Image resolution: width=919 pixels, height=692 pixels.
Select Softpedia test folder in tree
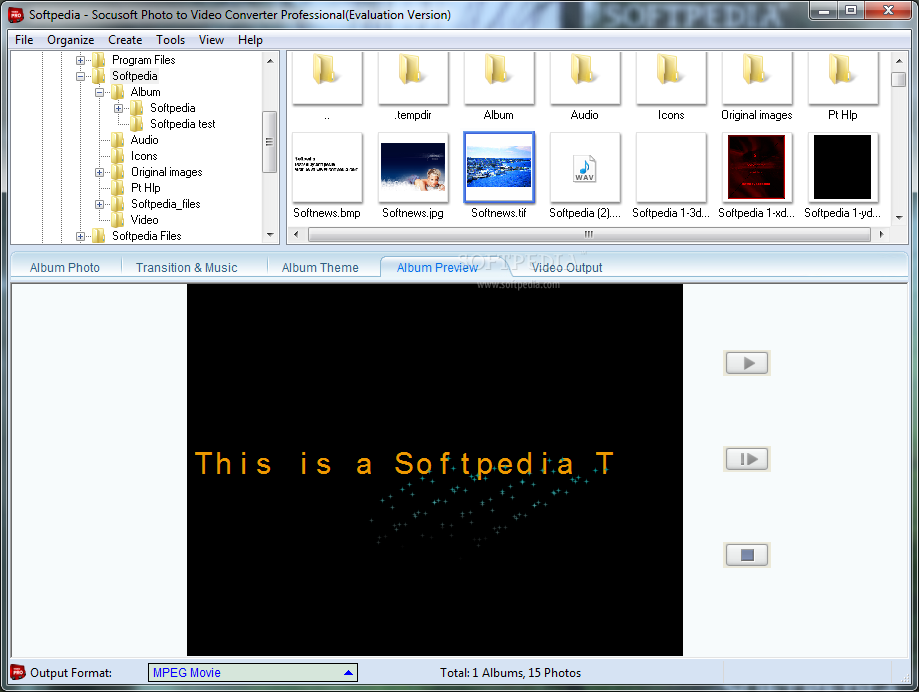point(182,124)
